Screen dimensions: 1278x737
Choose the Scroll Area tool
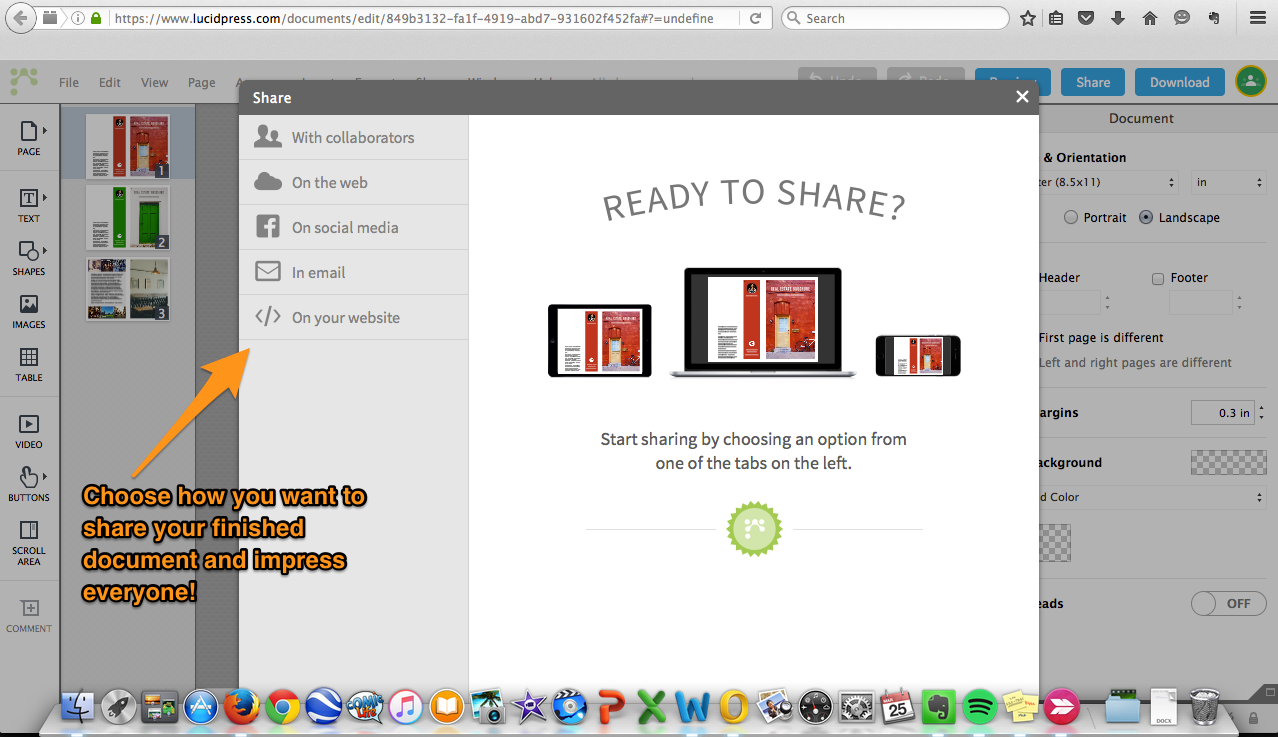pos(29,541)
